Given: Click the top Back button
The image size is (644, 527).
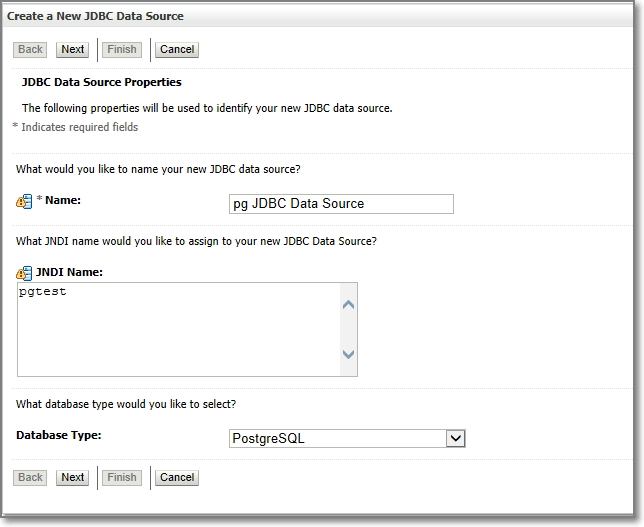Looking at the screenshot, I should coord(31,49).
